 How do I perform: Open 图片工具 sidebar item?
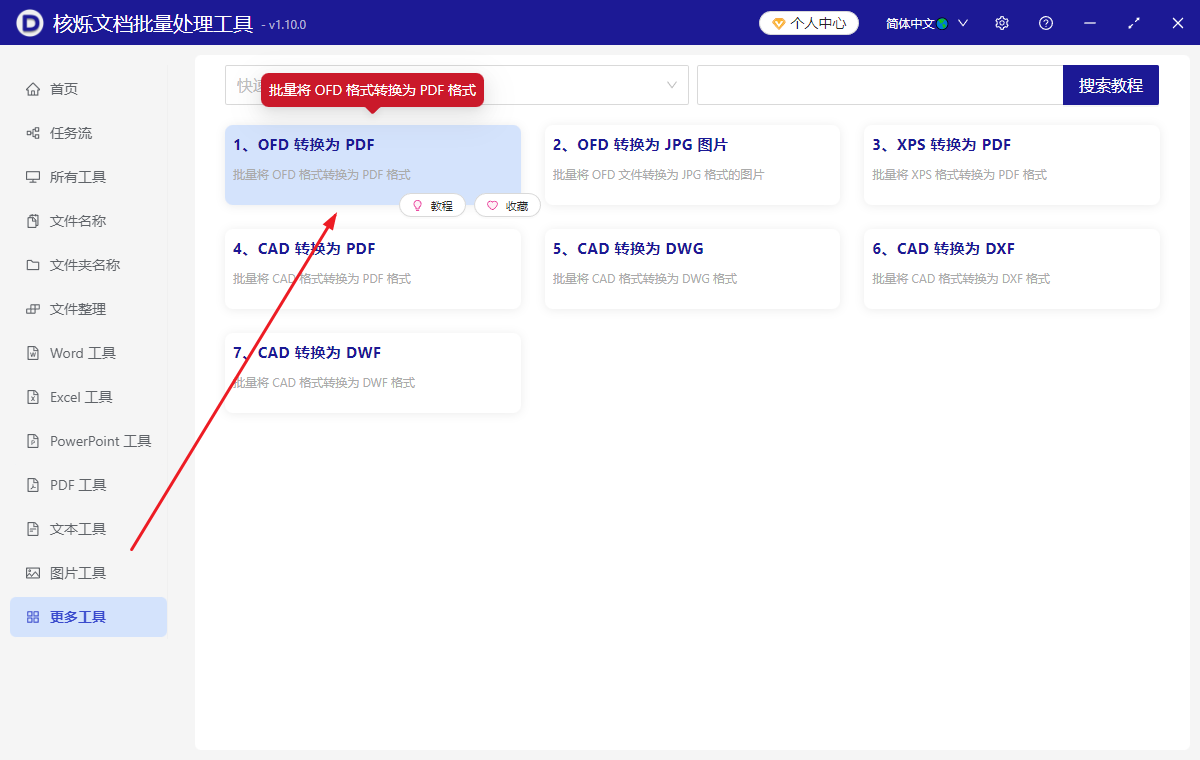pyautogui.click(x=88, y=573)
